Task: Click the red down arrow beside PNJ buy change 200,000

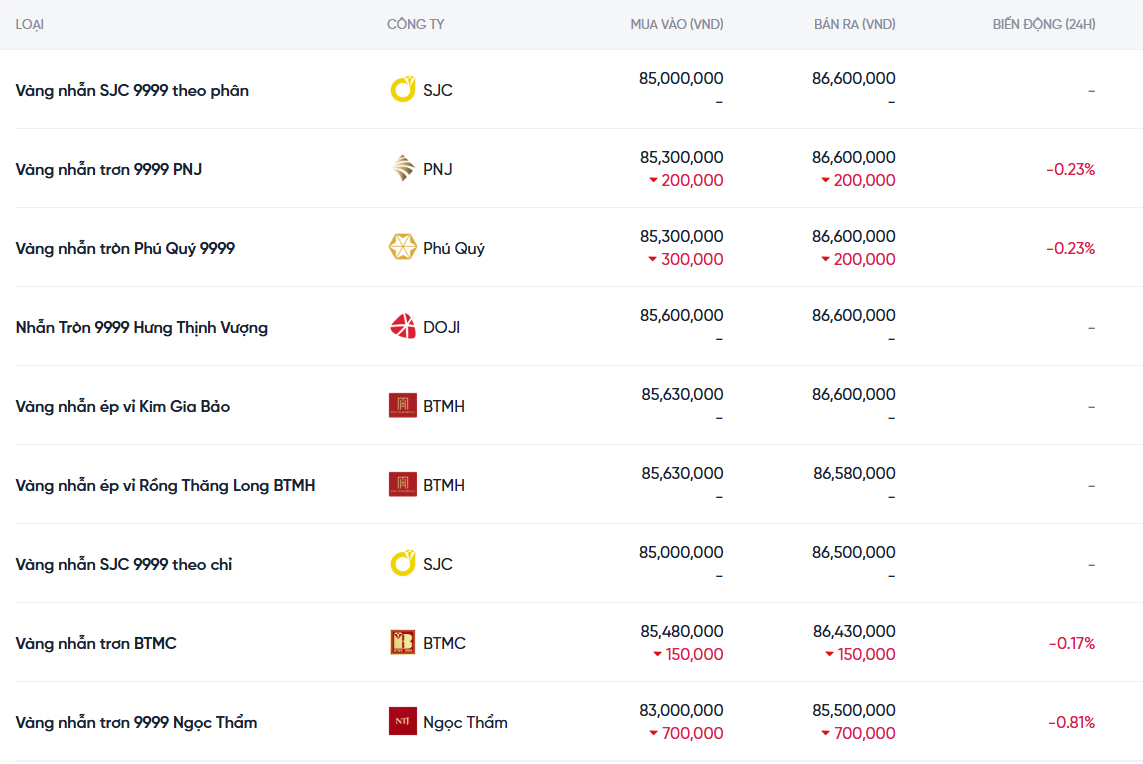Action: 653,180
